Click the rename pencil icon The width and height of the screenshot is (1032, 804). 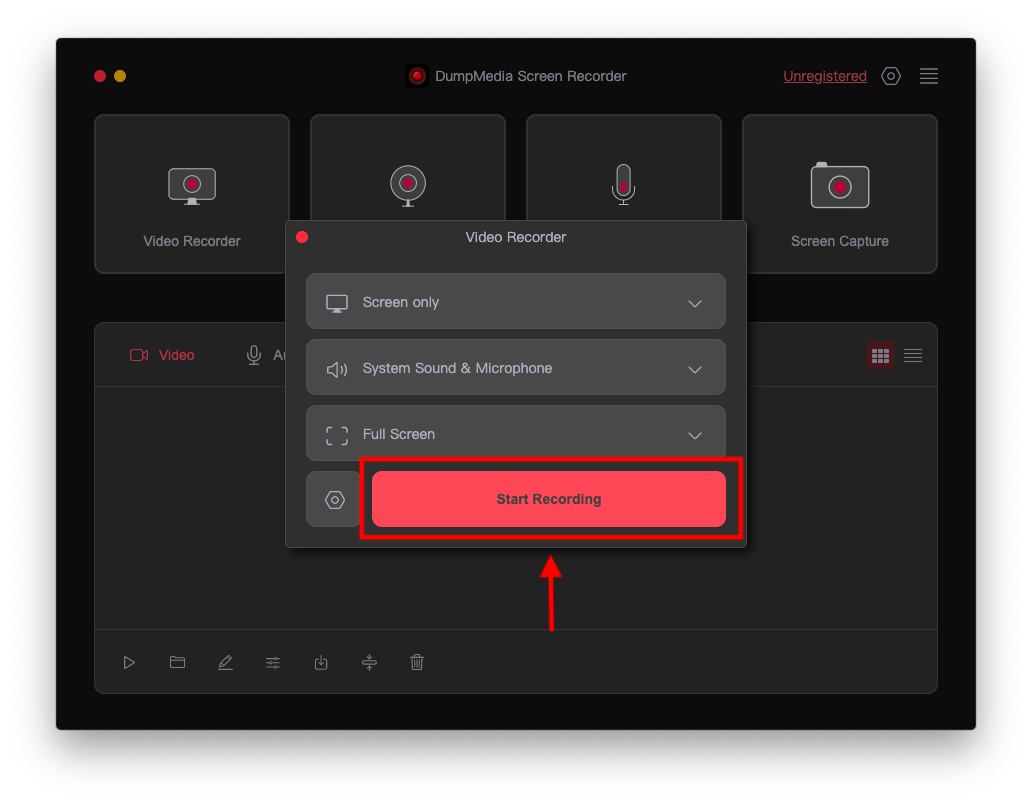[225, 662]
